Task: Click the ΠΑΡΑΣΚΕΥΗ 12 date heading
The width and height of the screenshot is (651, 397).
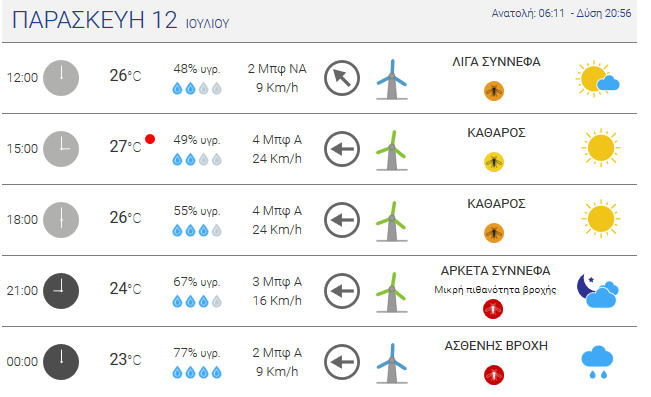Action: (x=95, y=20)
